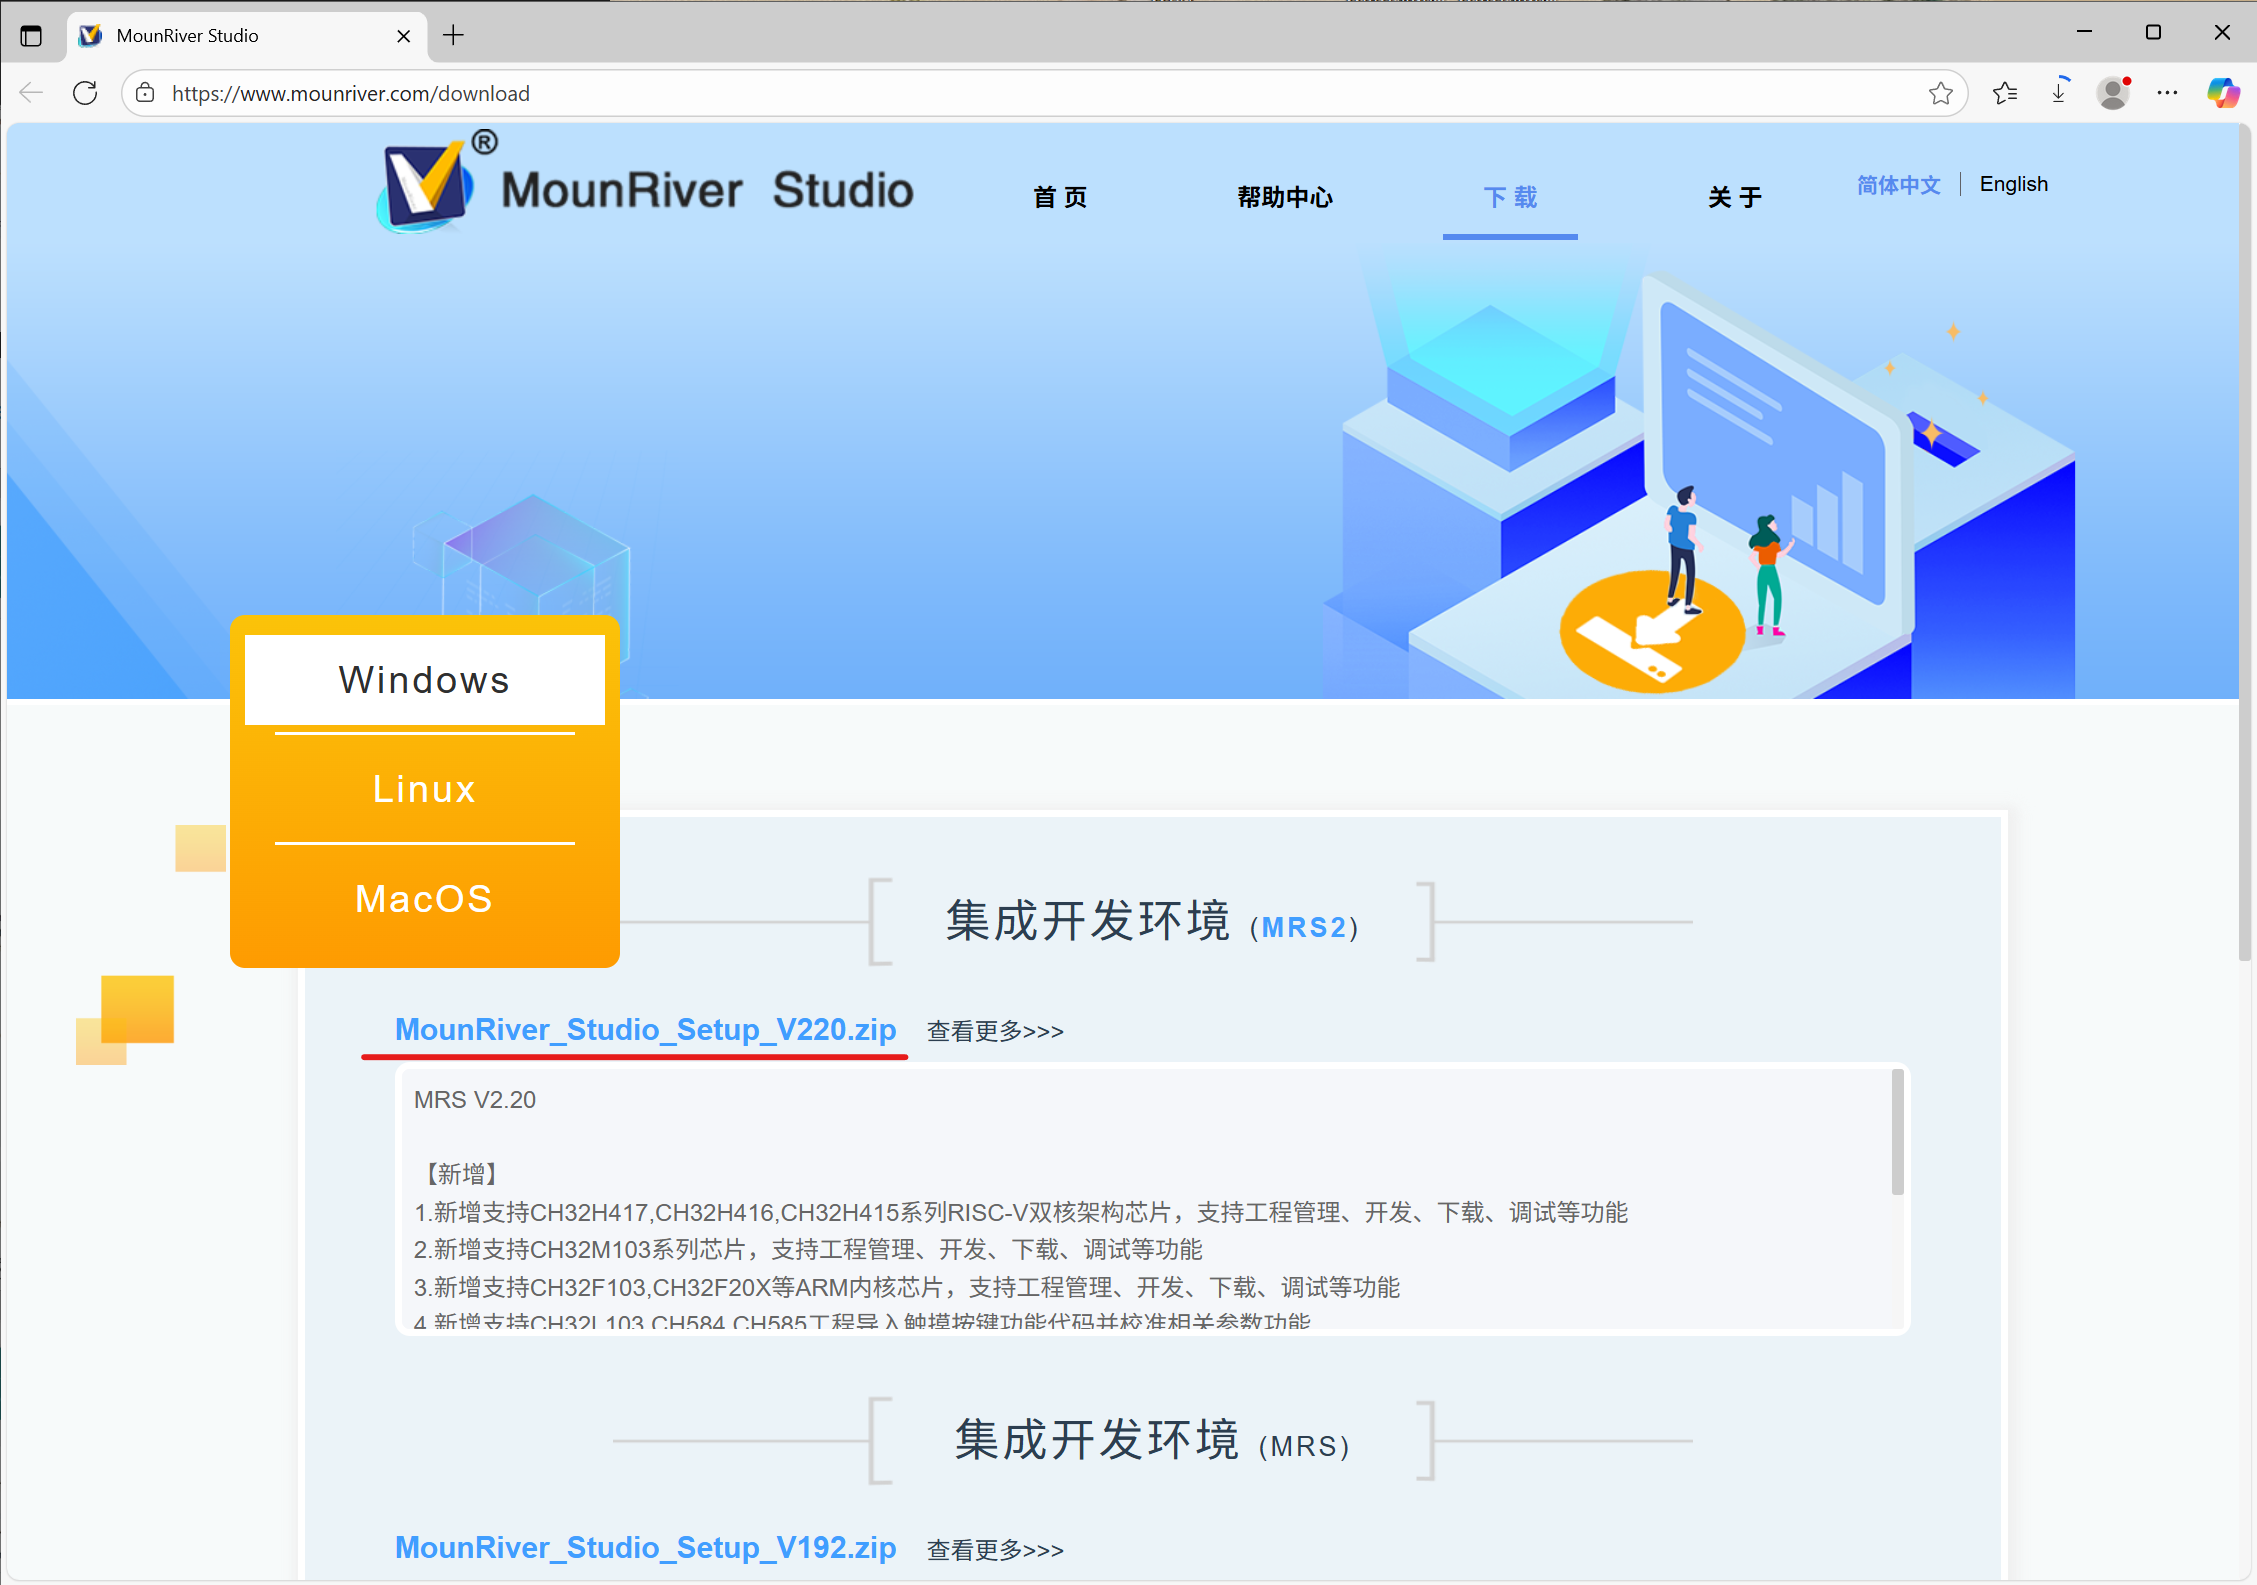The image size is (2257, 1585).
Task: Open the 关于 navigation item
Action: pos(1734,197)
